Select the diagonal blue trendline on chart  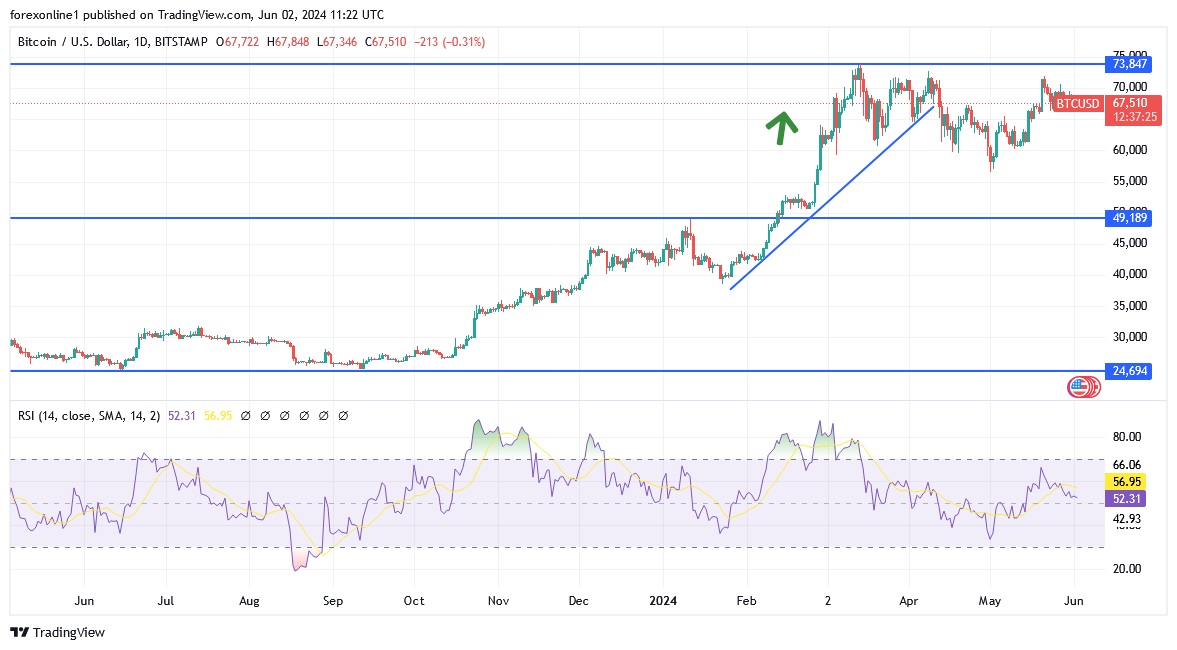click(x=832, y=197)
